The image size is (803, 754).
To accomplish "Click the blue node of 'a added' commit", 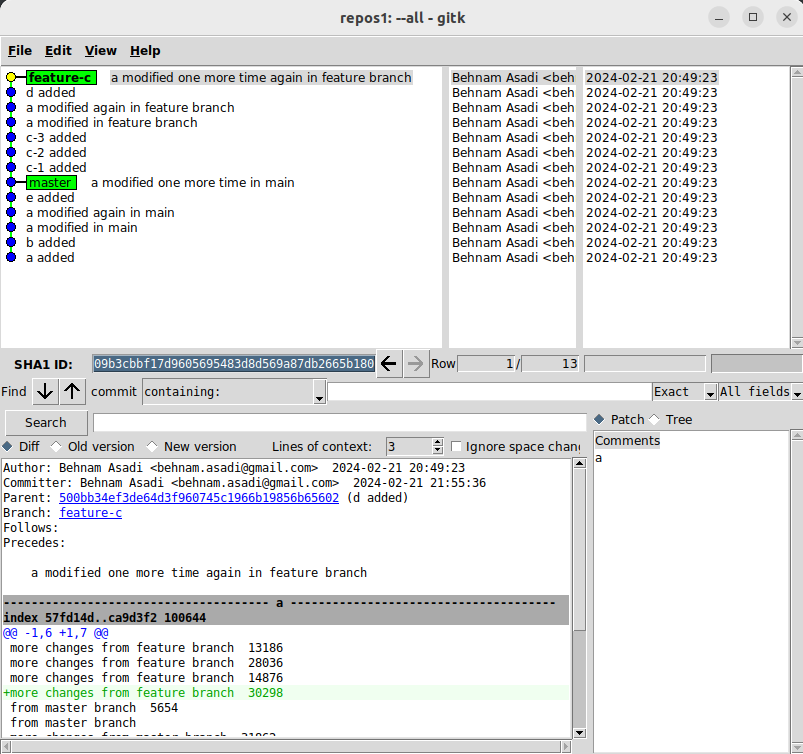I will pos(11,258).
